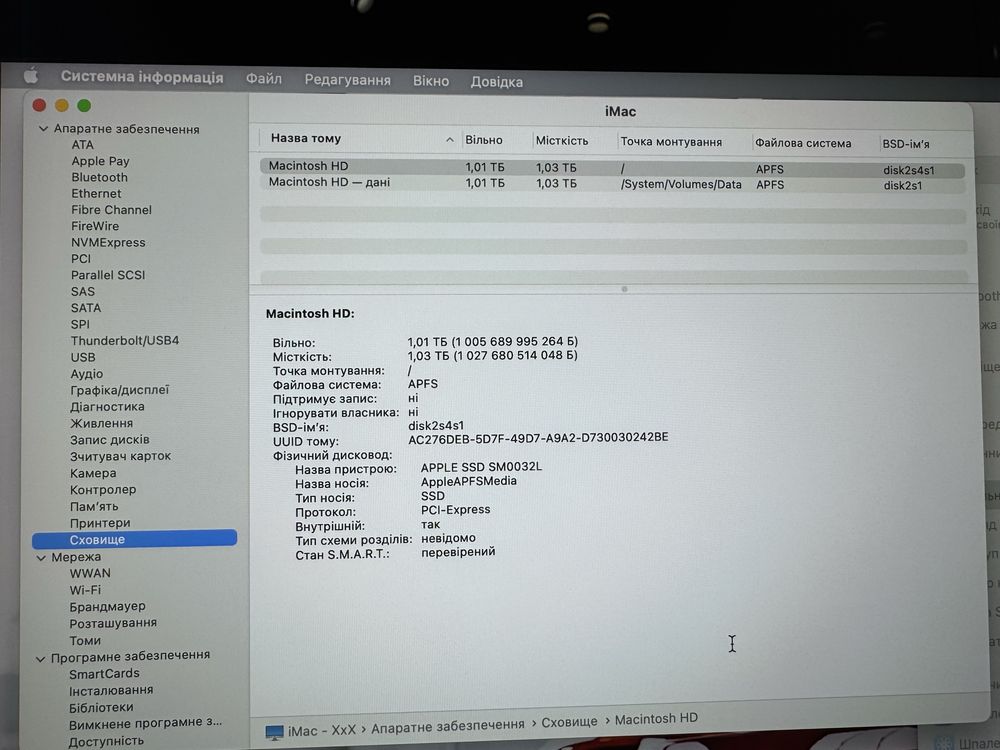Select Аудіо in the sidebar
Screen dimensions: 1000x750
tap(87, 374)
